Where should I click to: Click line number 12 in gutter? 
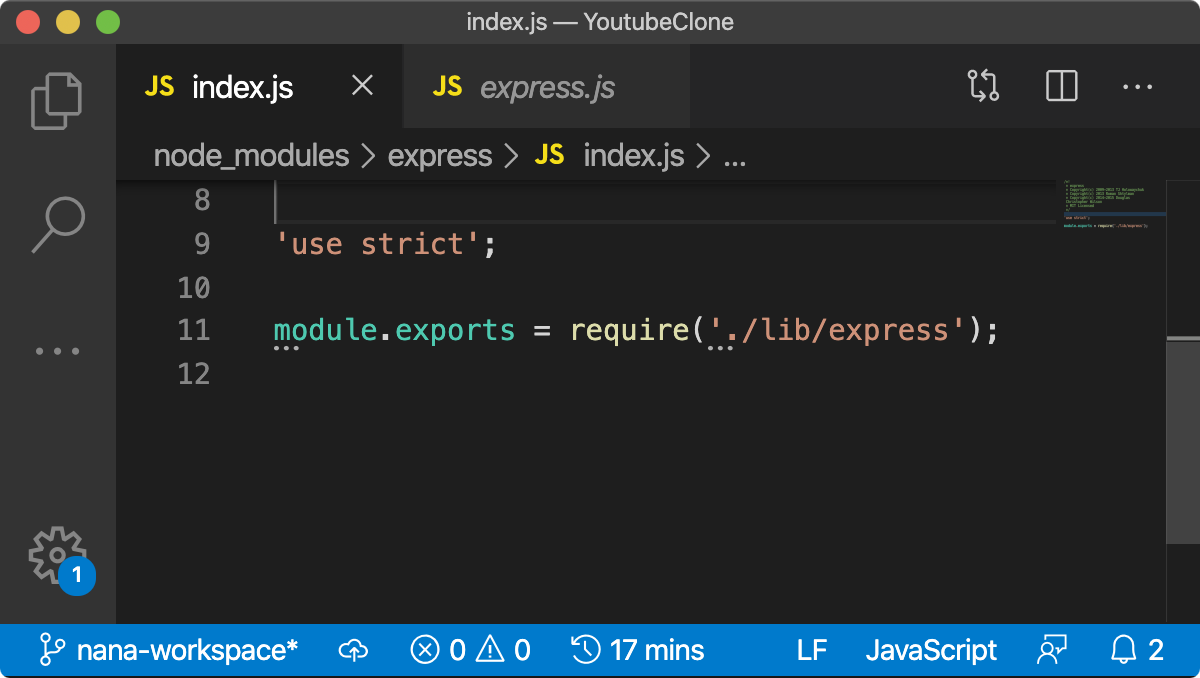[x=193, y=374]
